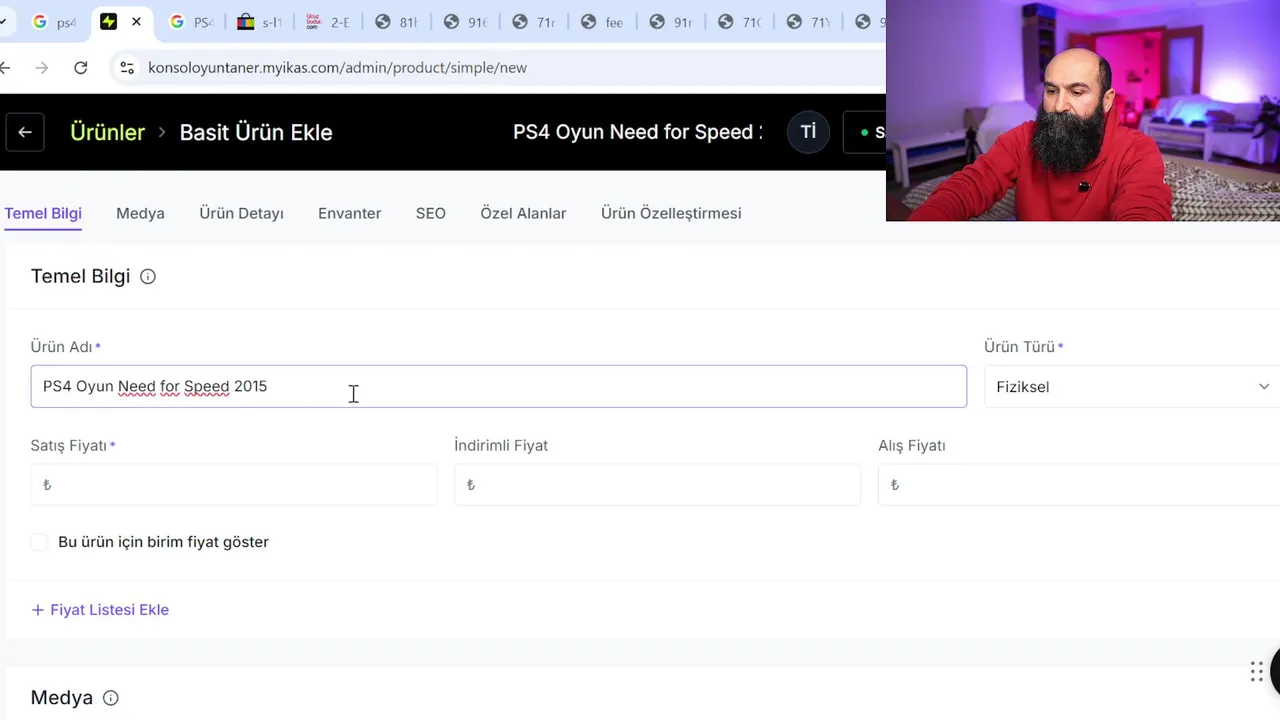
Task: Switch to the Google 'PS4' third tab
Action: [191, 22]
